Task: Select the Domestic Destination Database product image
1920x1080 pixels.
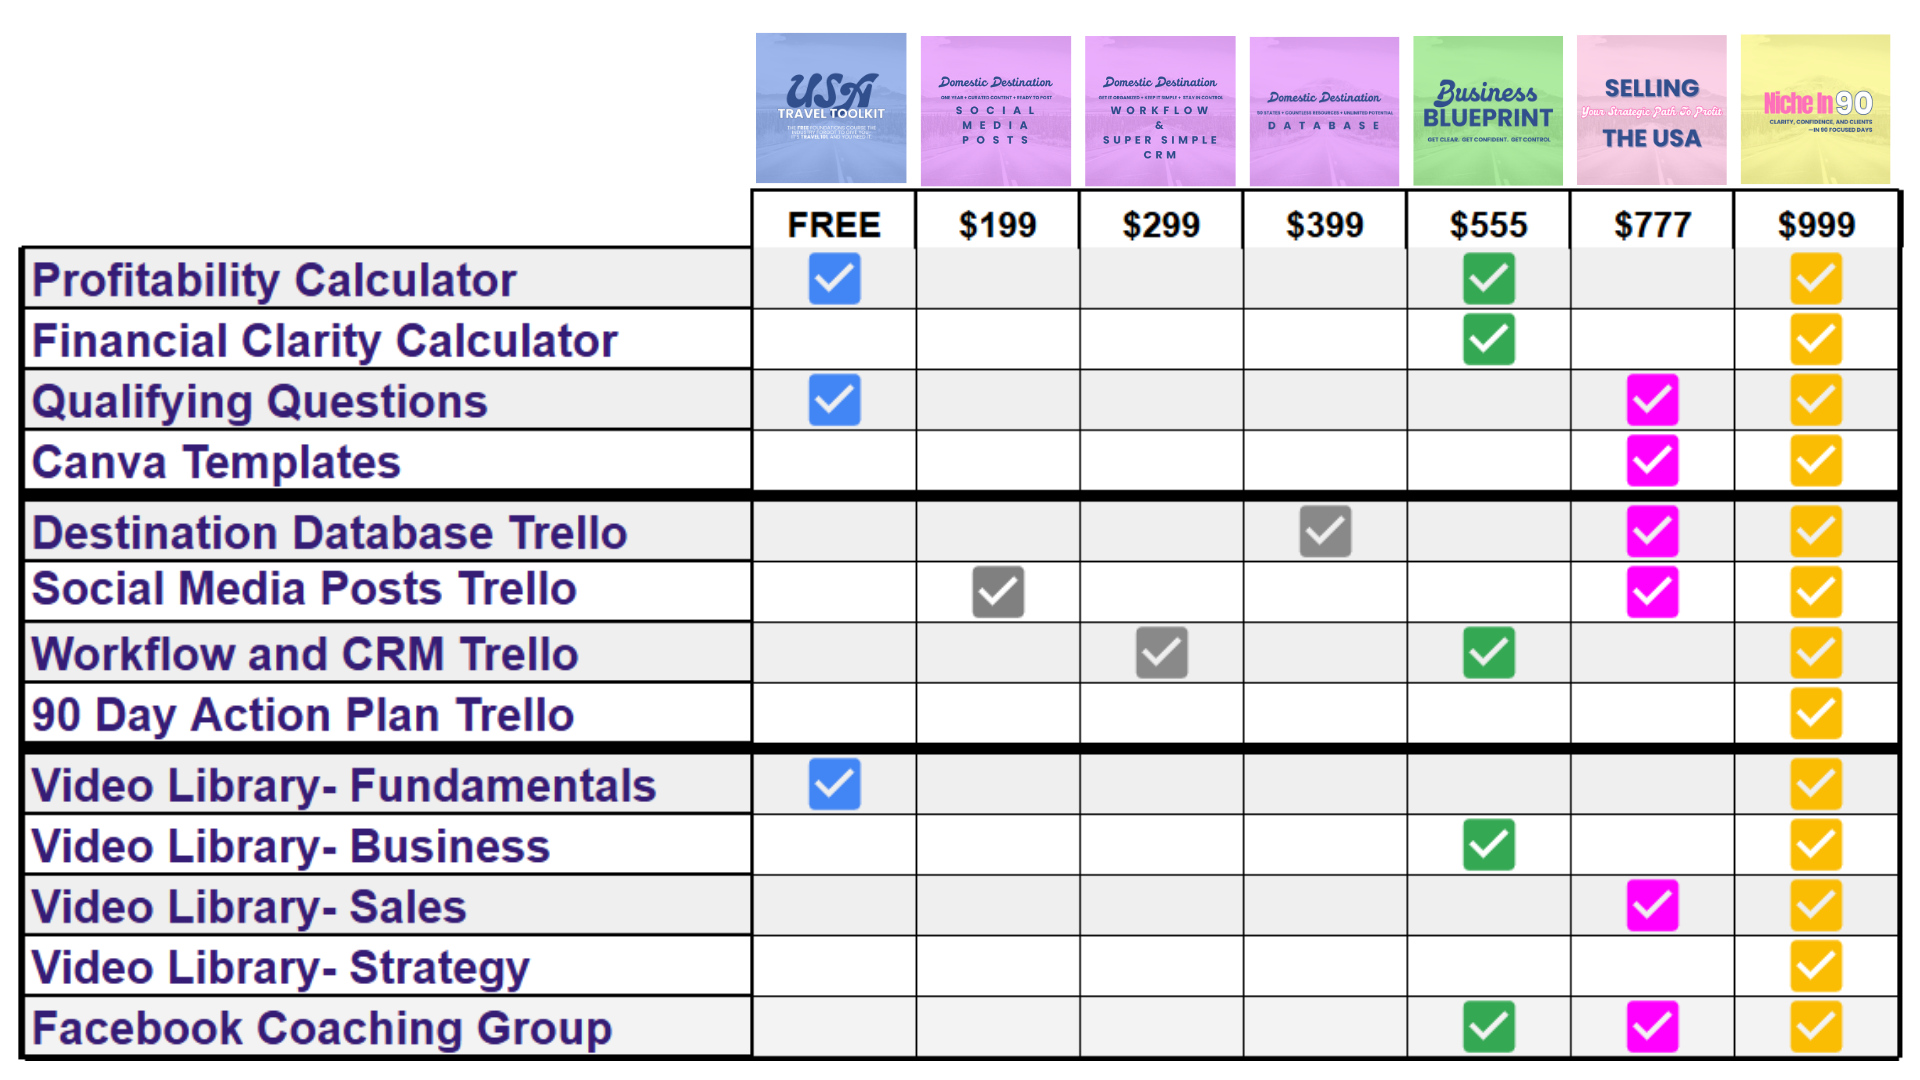Action: 1324,111
